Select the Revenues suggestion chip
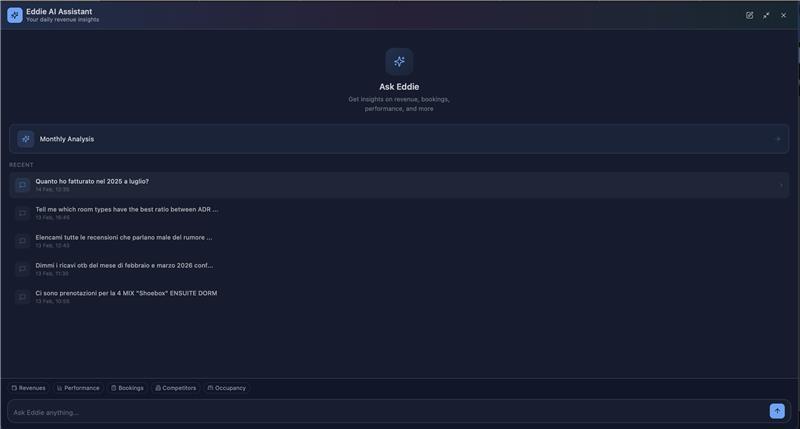The width and height of the screenshot is (800, 429). tap(29, 388)
